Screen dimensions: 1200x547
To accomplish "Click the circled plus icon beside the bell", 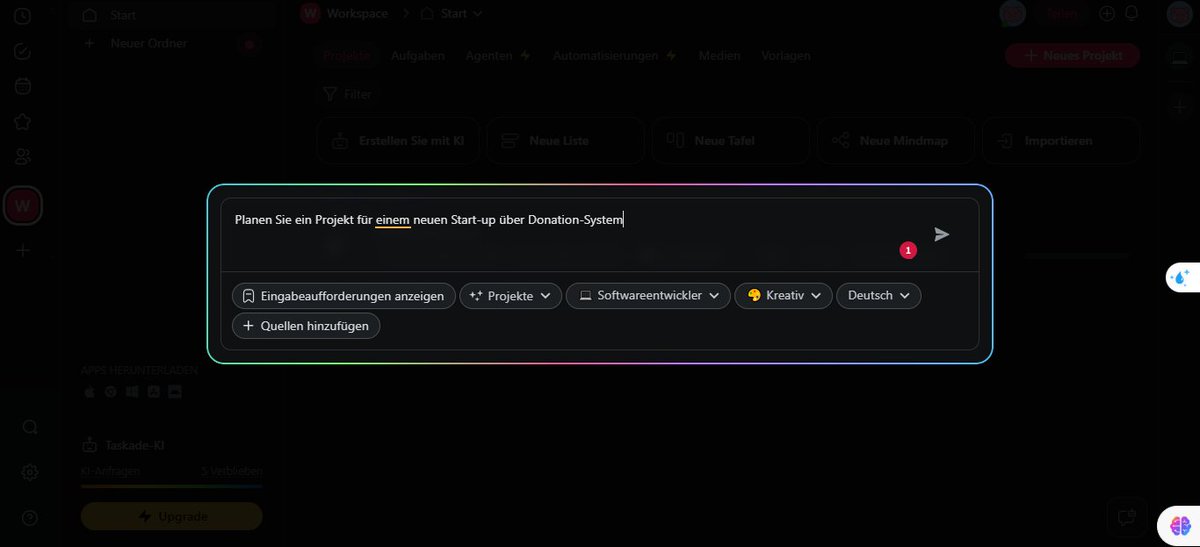I will point(1107,13).
